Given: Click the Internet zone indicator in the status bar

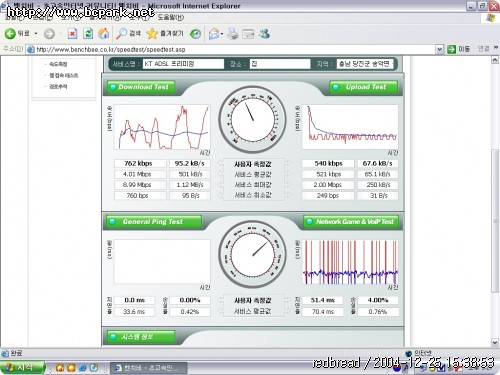Looking at the screenshot, I should tap(420, 353).
